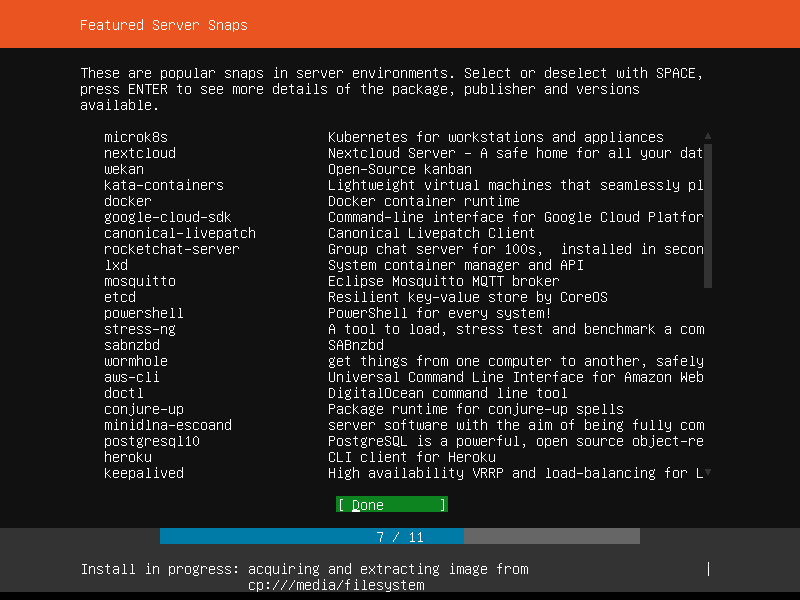Select the conjure-up snap row
The image size is (800, 600).
point(391,409)
